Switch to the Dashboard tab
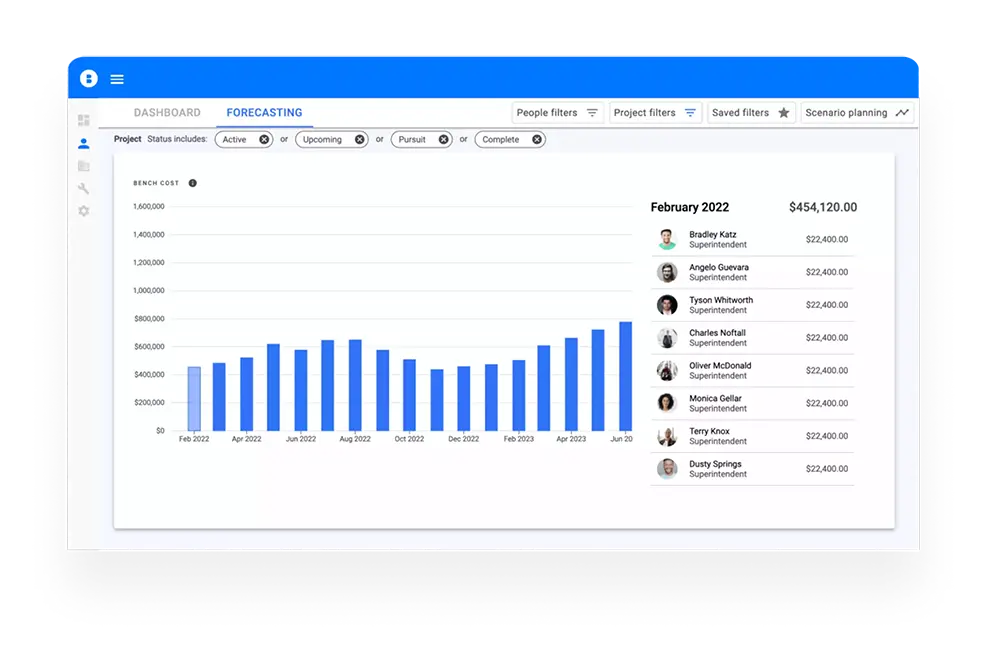 [167, 113]
